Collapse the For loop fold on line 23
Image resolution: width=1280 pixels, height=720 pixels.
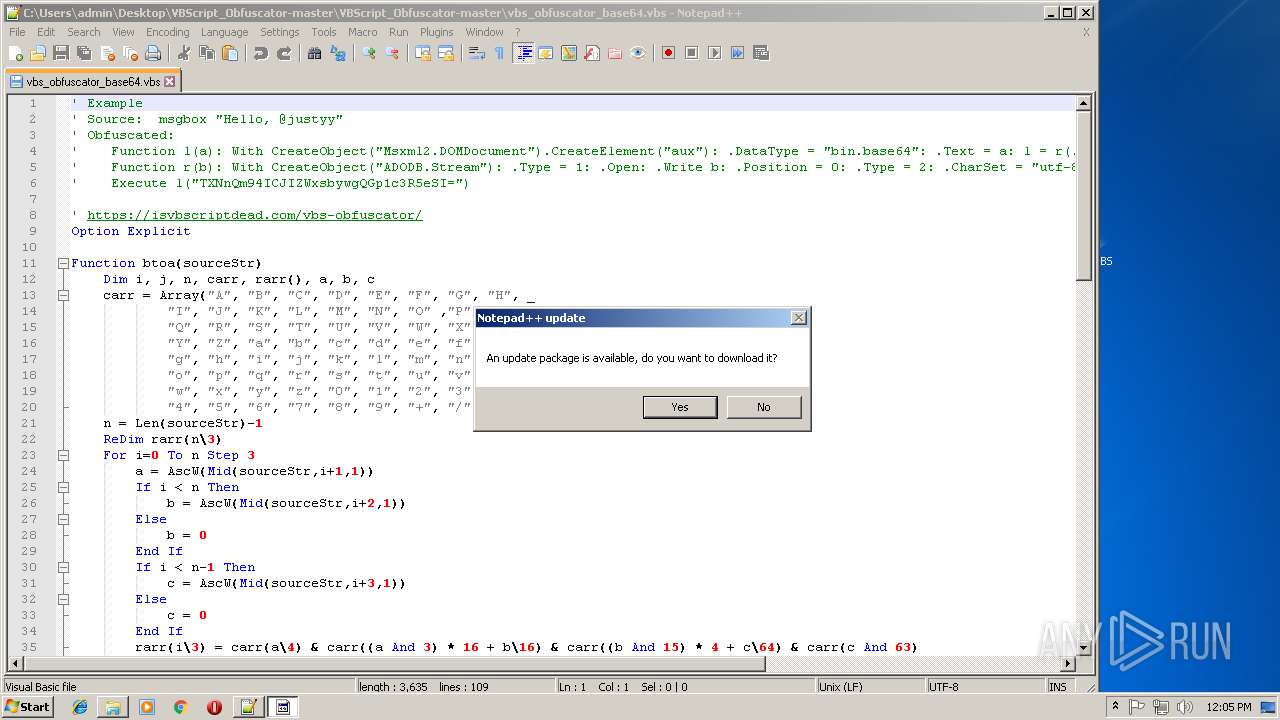point(63,455)
